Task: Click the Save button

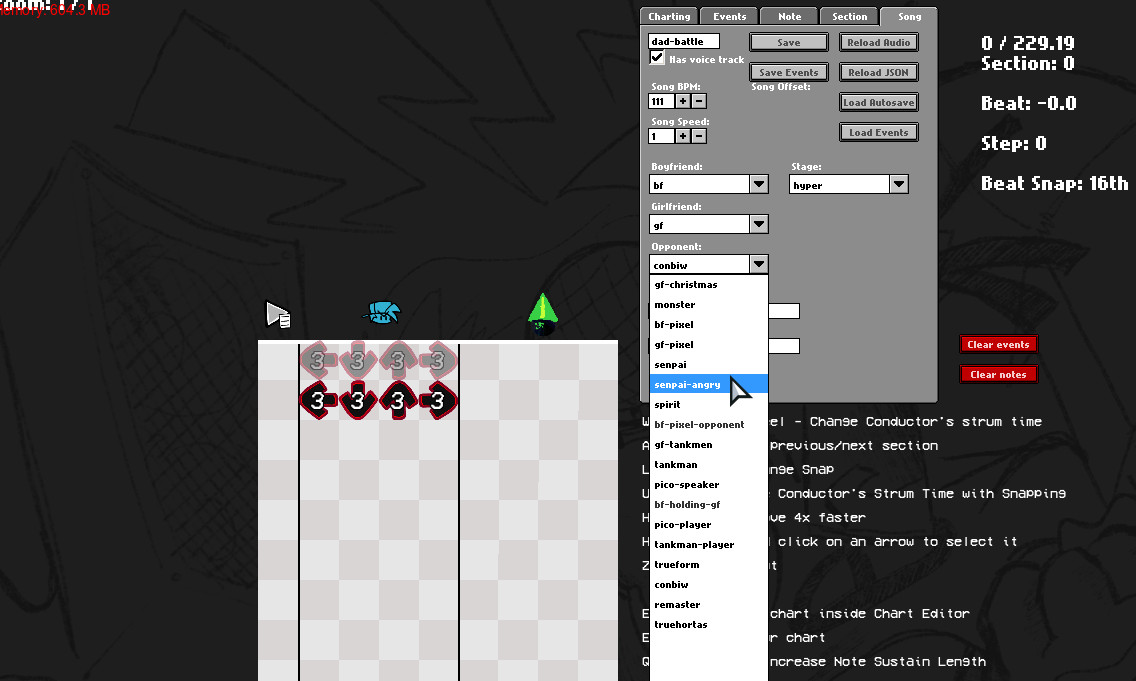Action: pyautogui.click(x=789, y=43)
